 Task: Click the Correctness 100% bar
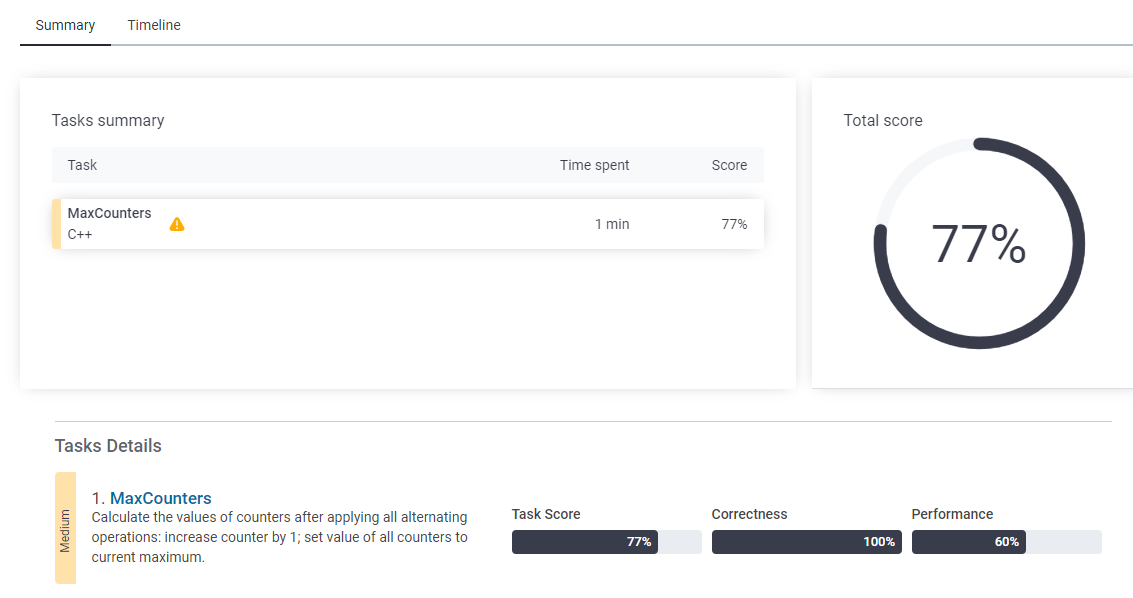806,542
